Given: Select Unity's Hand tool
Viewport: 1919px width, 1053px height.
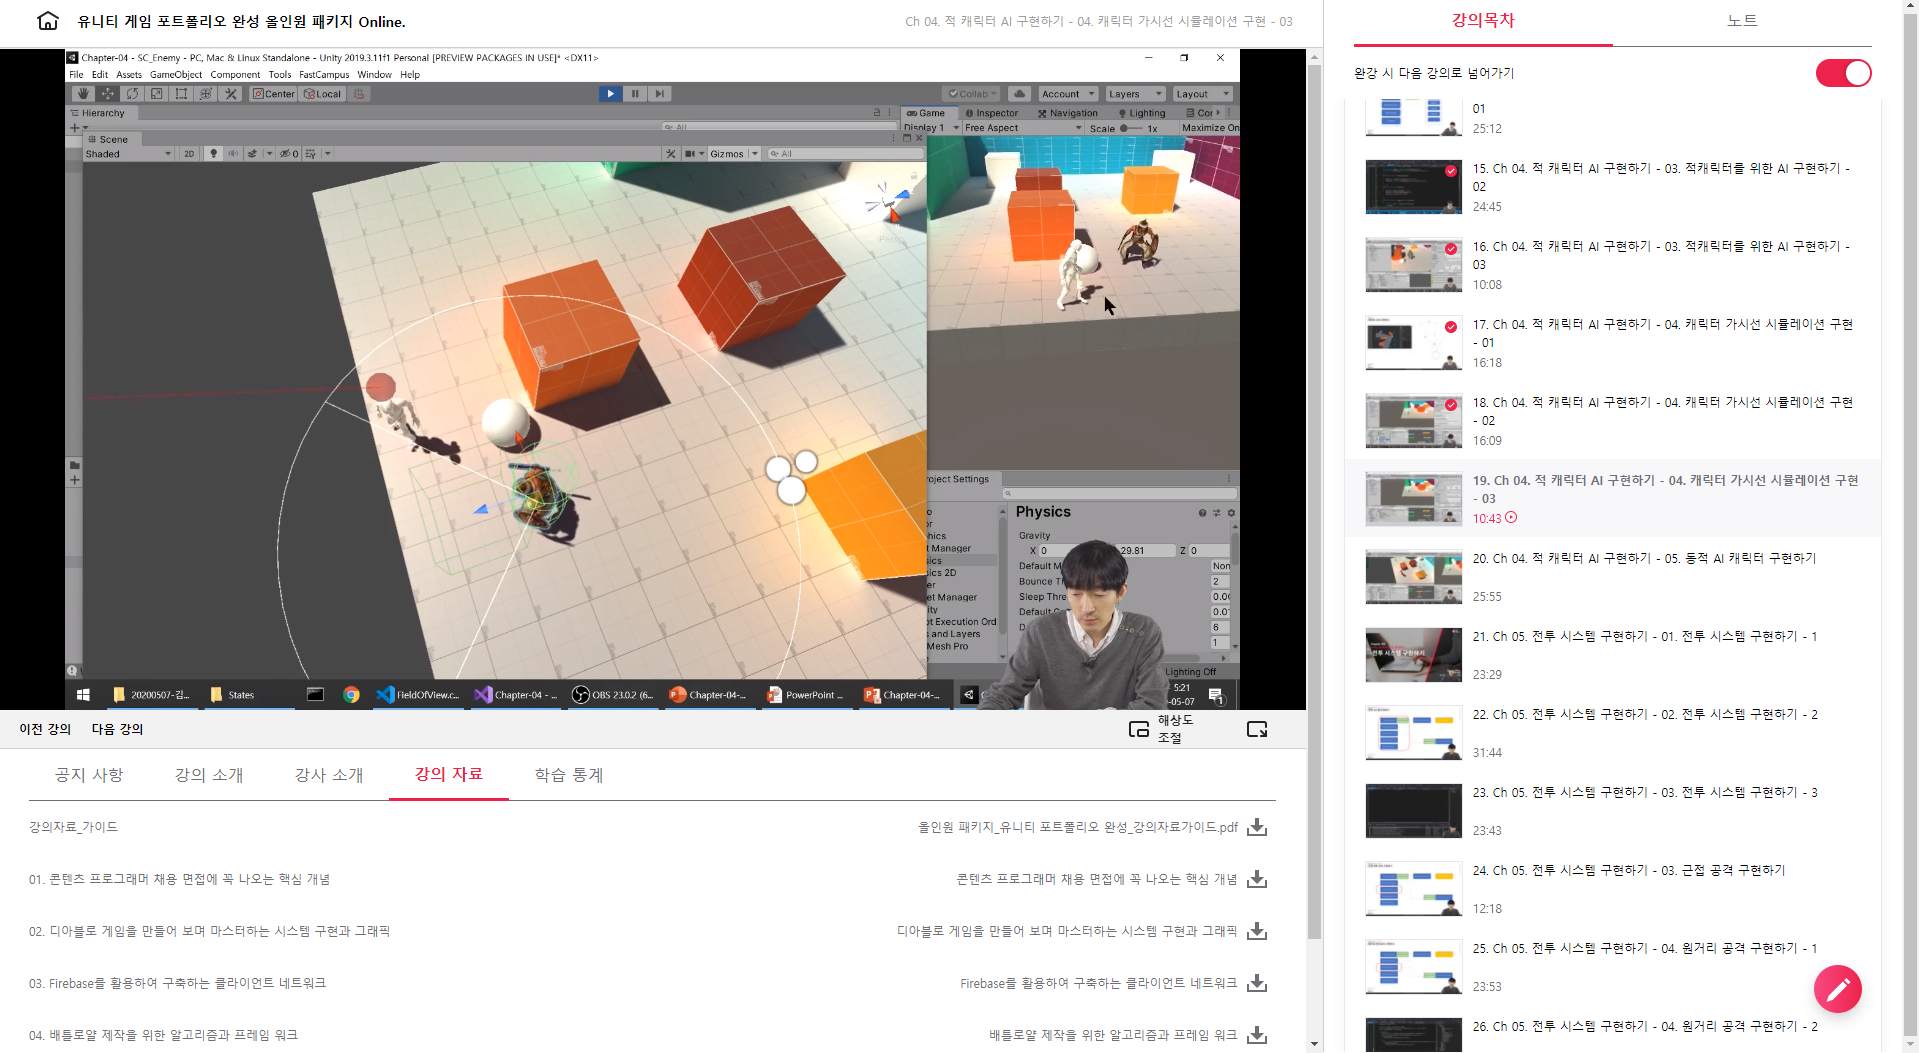Looking at the screenshot, I should pos(83,94).
